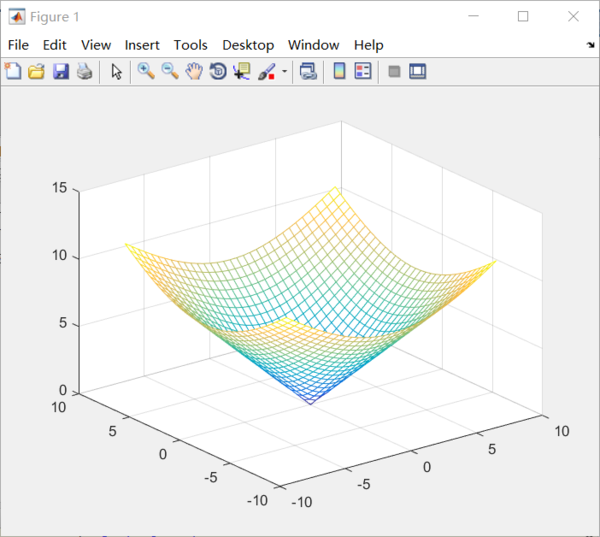
Task: Insert a colorbar from the toolbar
Action: tap(339, 71)
